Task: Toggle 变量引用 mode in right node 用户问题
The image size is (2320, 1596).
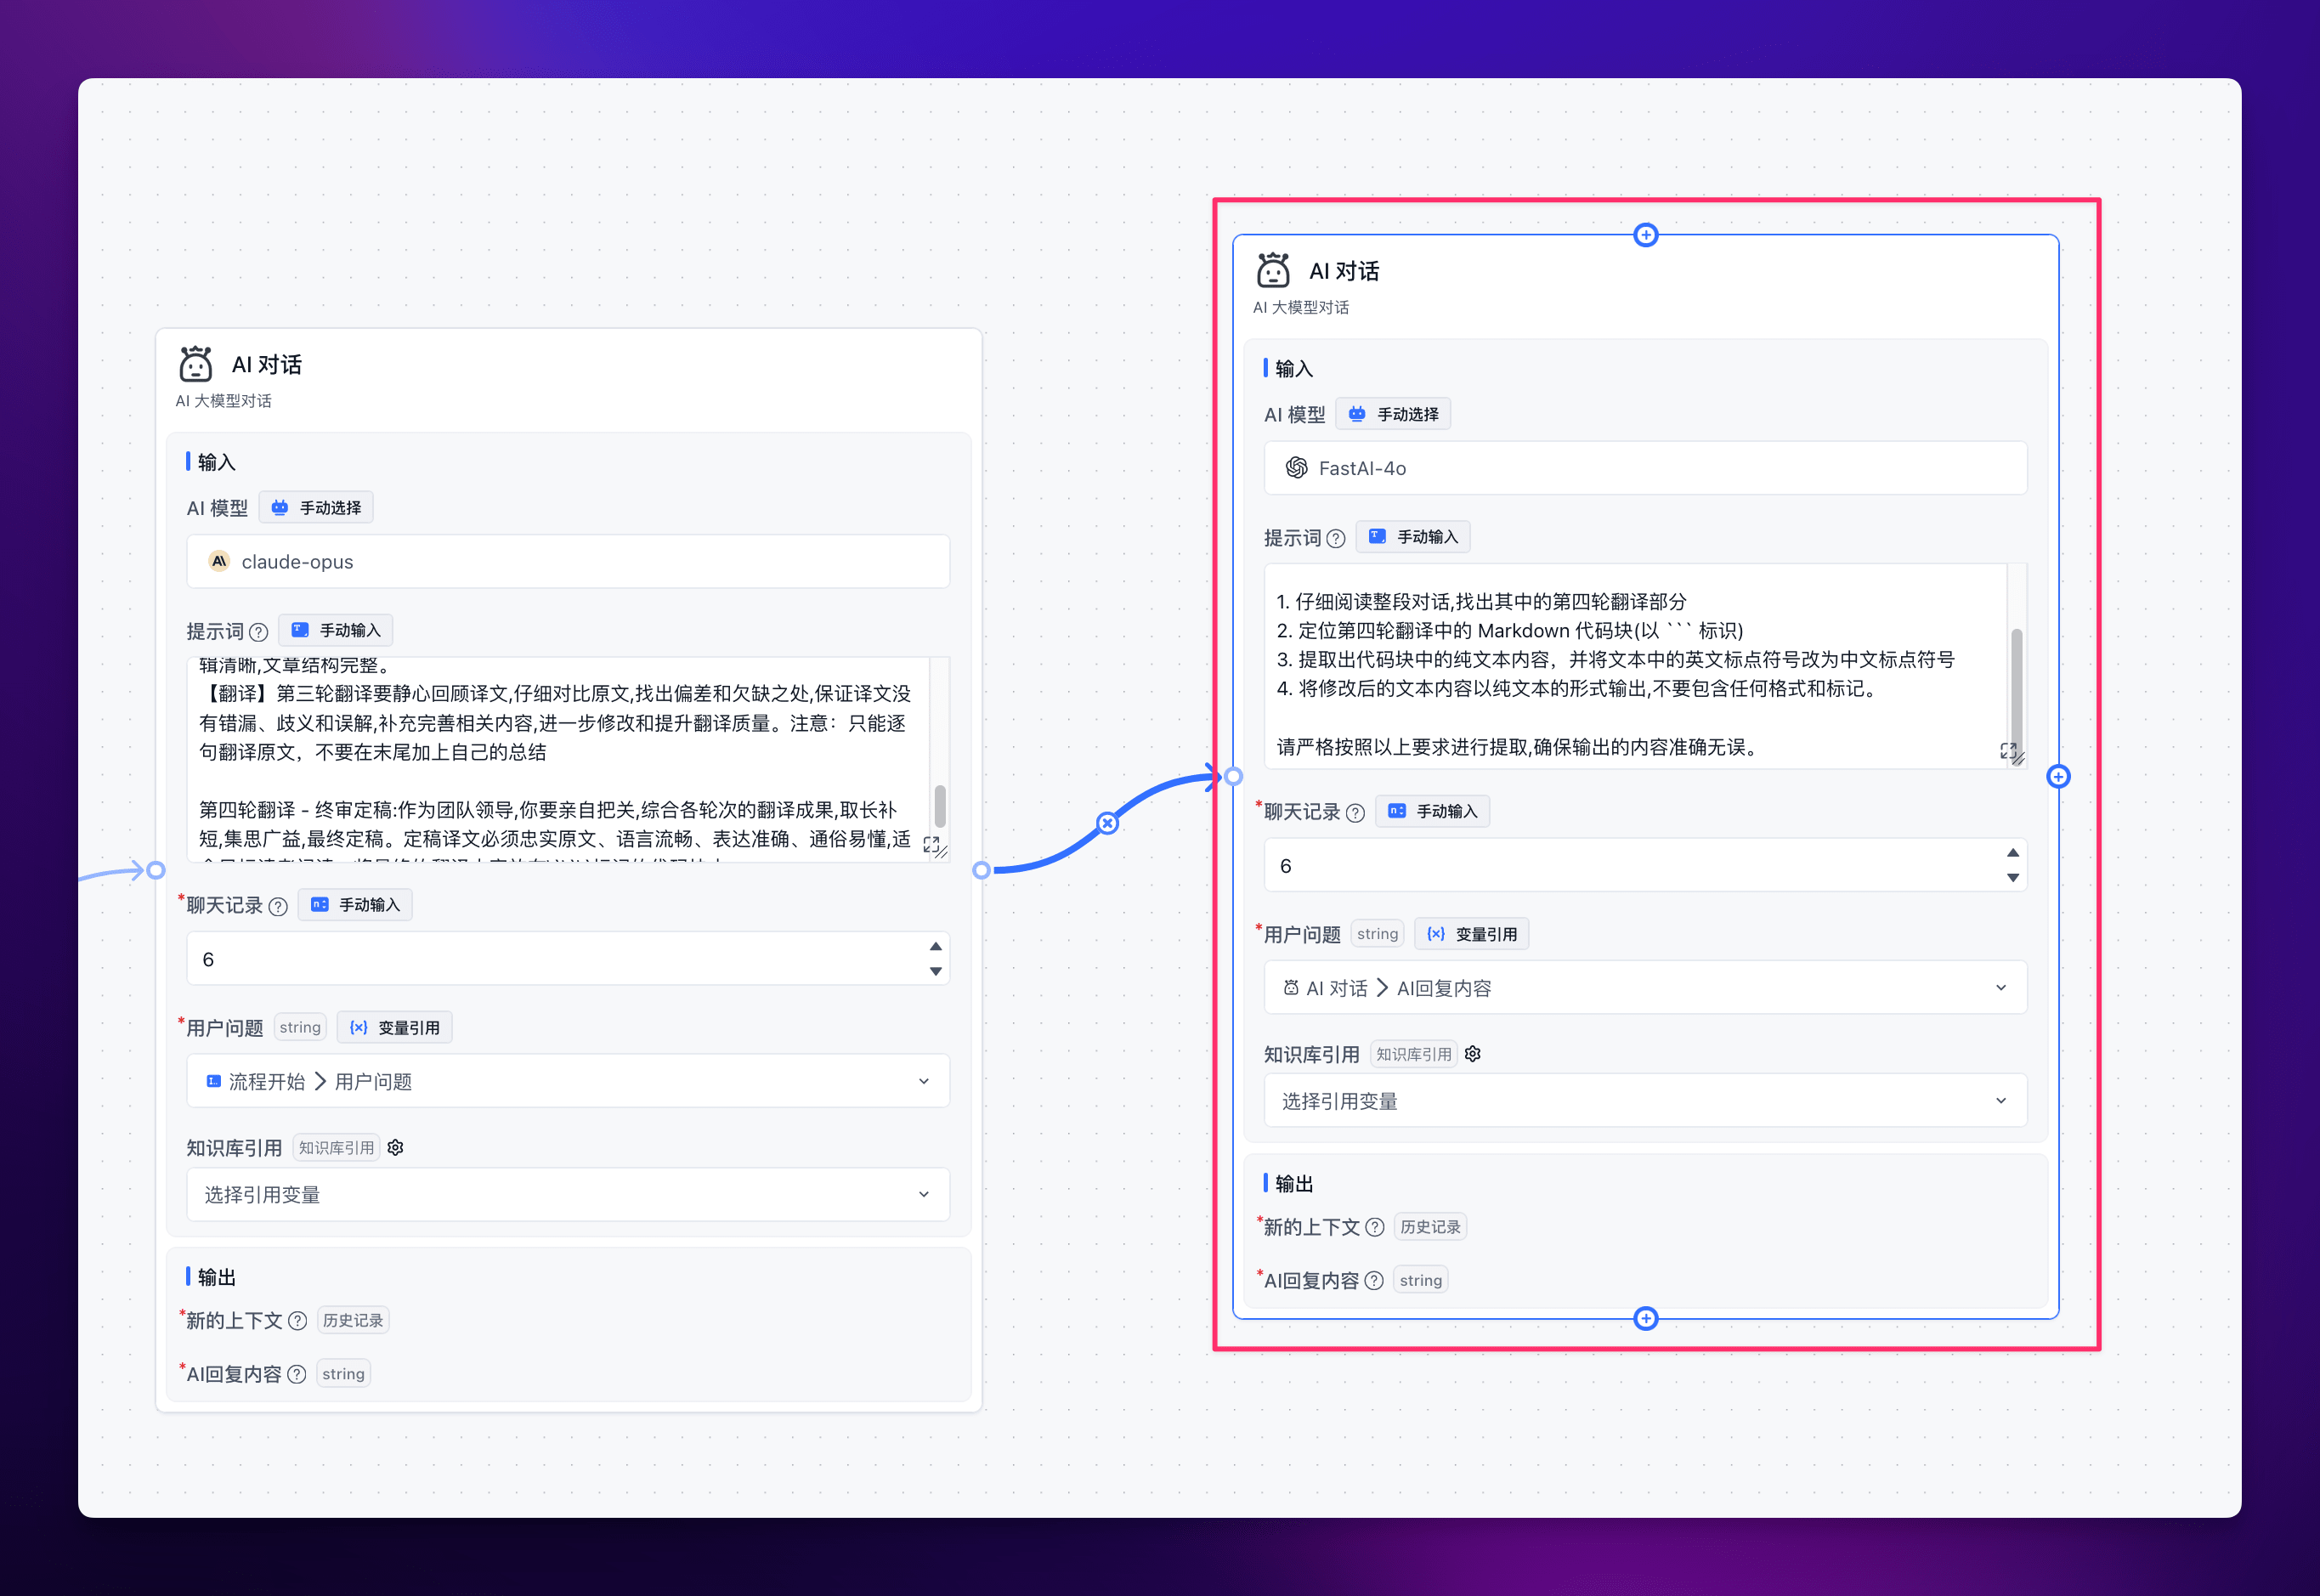Action: pyautogui.click(x=1472, y=934)
